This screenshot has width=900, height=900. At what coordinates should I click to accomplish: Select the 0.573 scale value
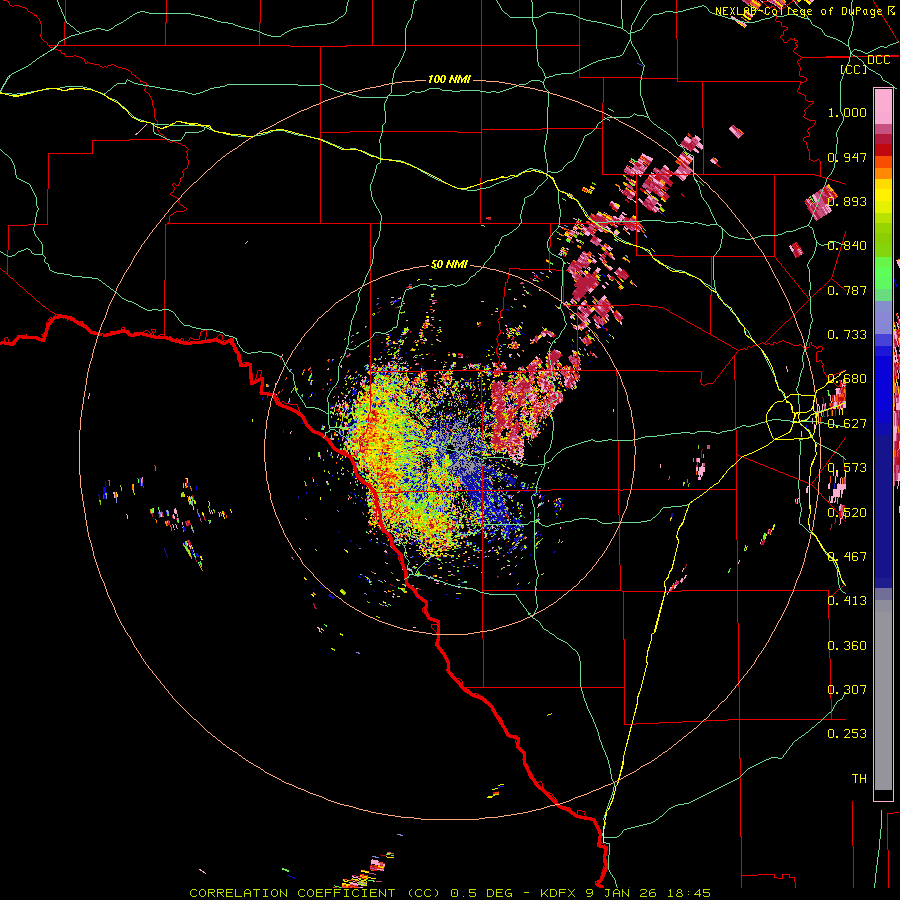tap(847, 468)
